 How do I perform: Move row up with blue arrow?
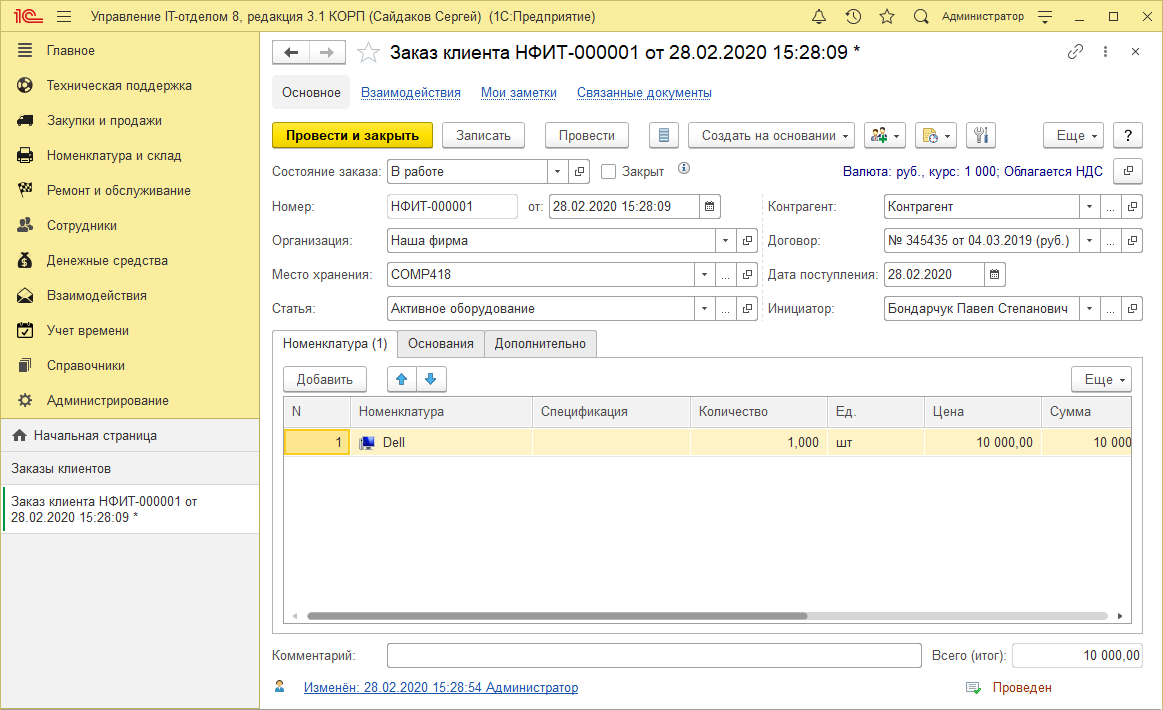click(402, 380)
